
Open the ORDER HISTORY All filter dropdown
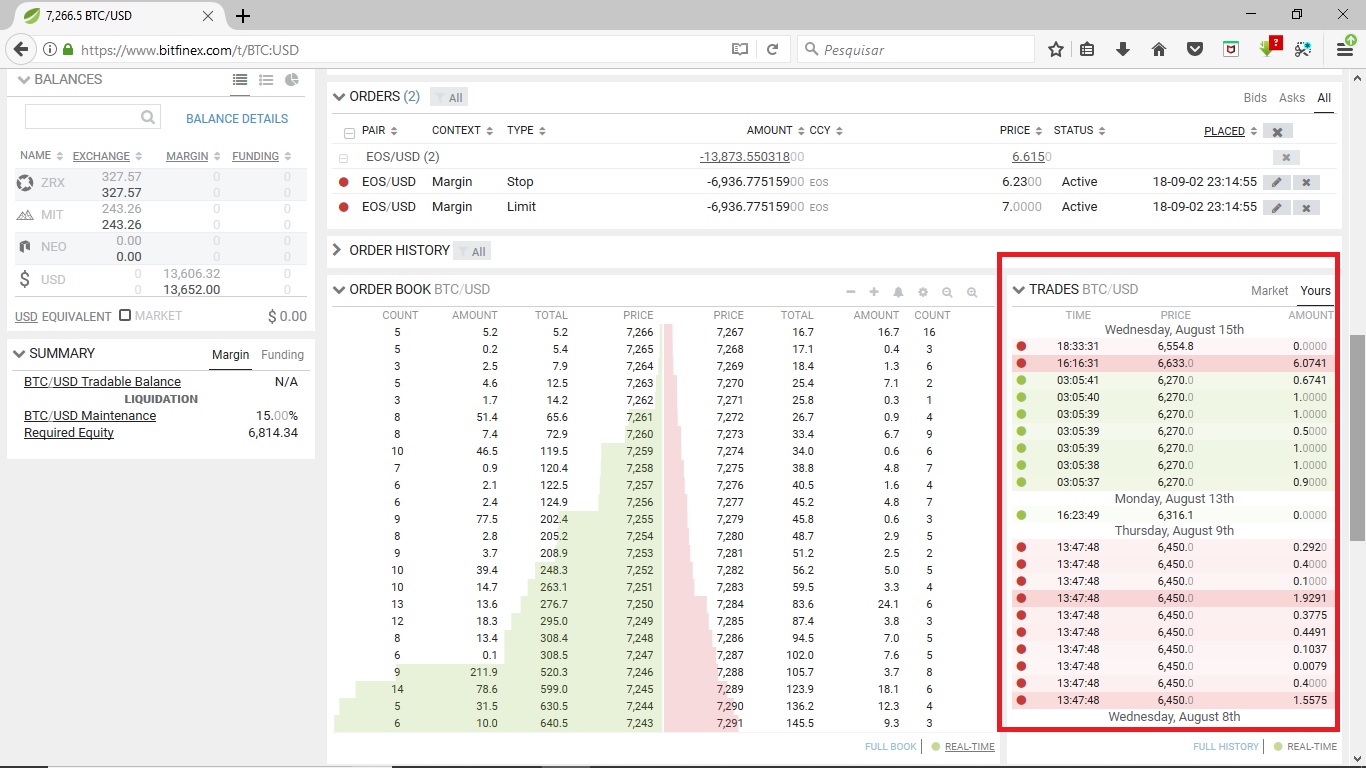[472, 251]
